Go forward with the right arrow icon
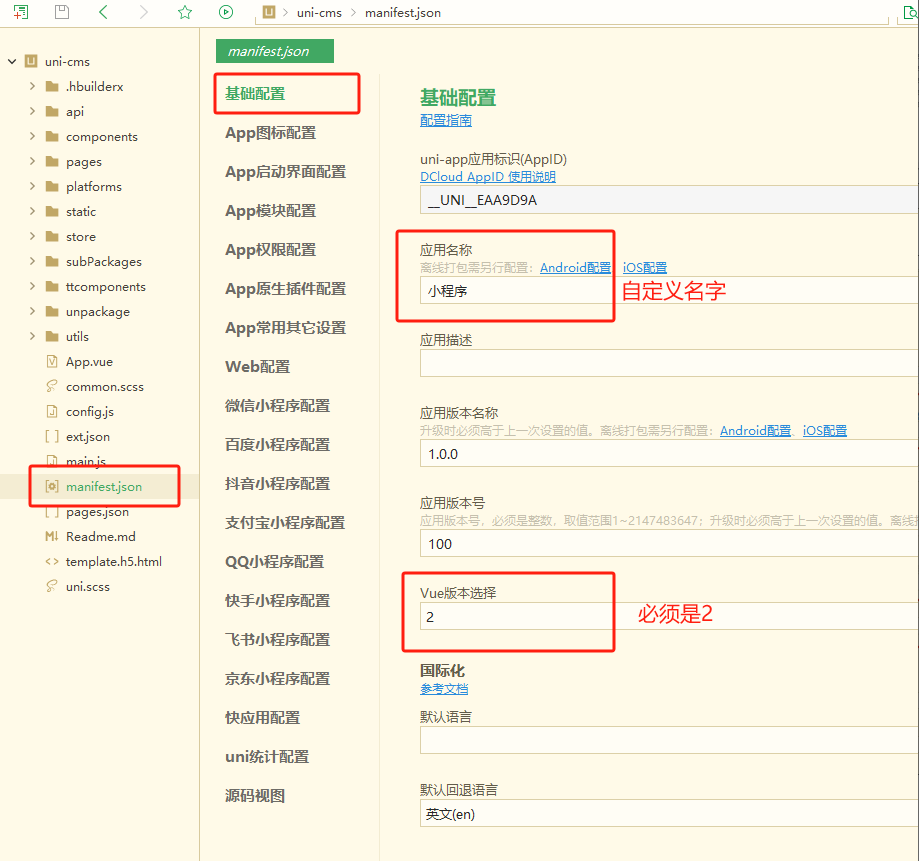The height and width of the screenshot is (861, 919). click(144, 12)
